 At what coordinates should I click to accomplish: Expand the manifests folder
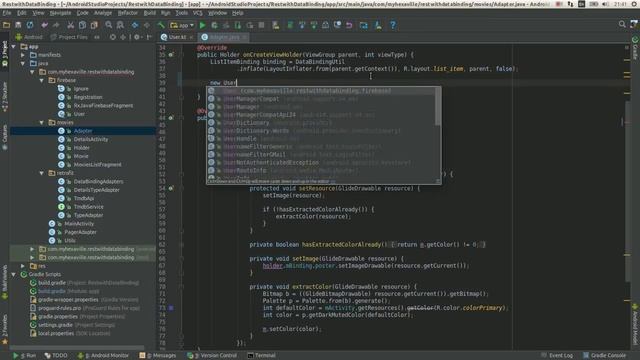coord(23,55)
